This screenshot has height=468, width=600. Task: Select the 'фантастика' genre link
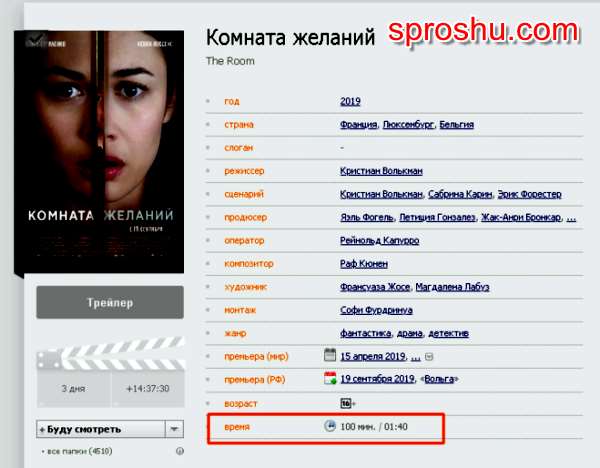tap(365, 333)
